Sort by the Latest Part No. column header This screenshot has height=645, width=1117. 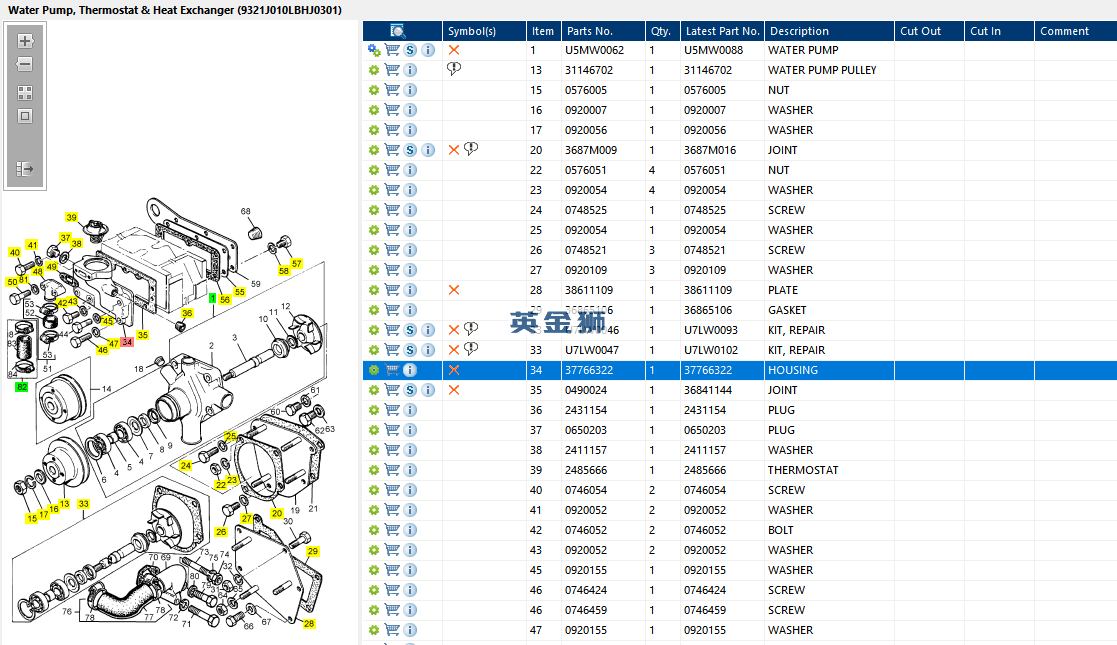pos(722,31)
